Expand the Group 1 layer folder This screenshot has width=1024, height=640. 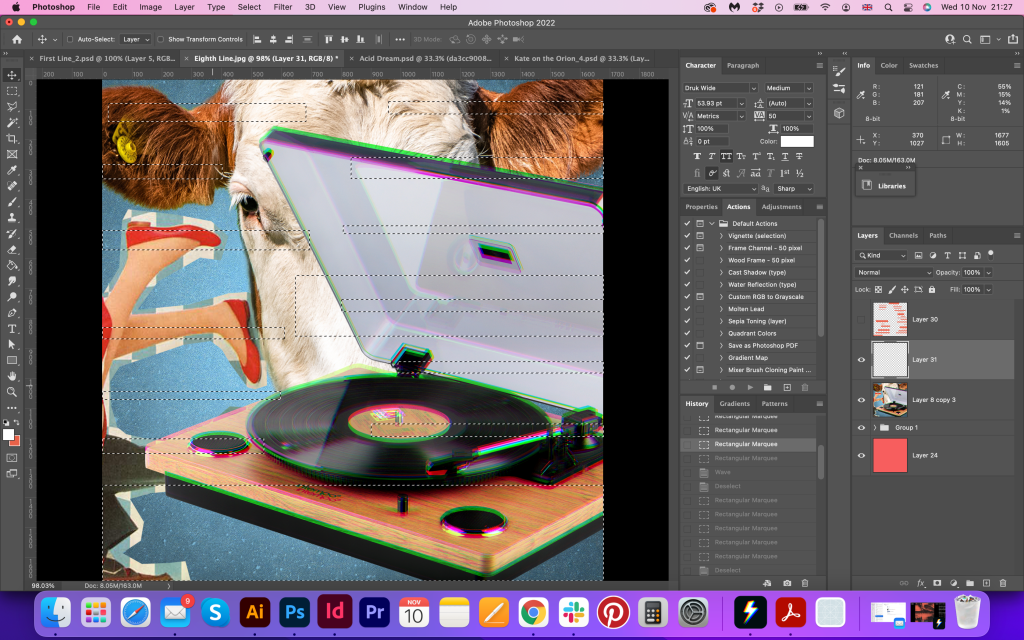coord(875,427)
